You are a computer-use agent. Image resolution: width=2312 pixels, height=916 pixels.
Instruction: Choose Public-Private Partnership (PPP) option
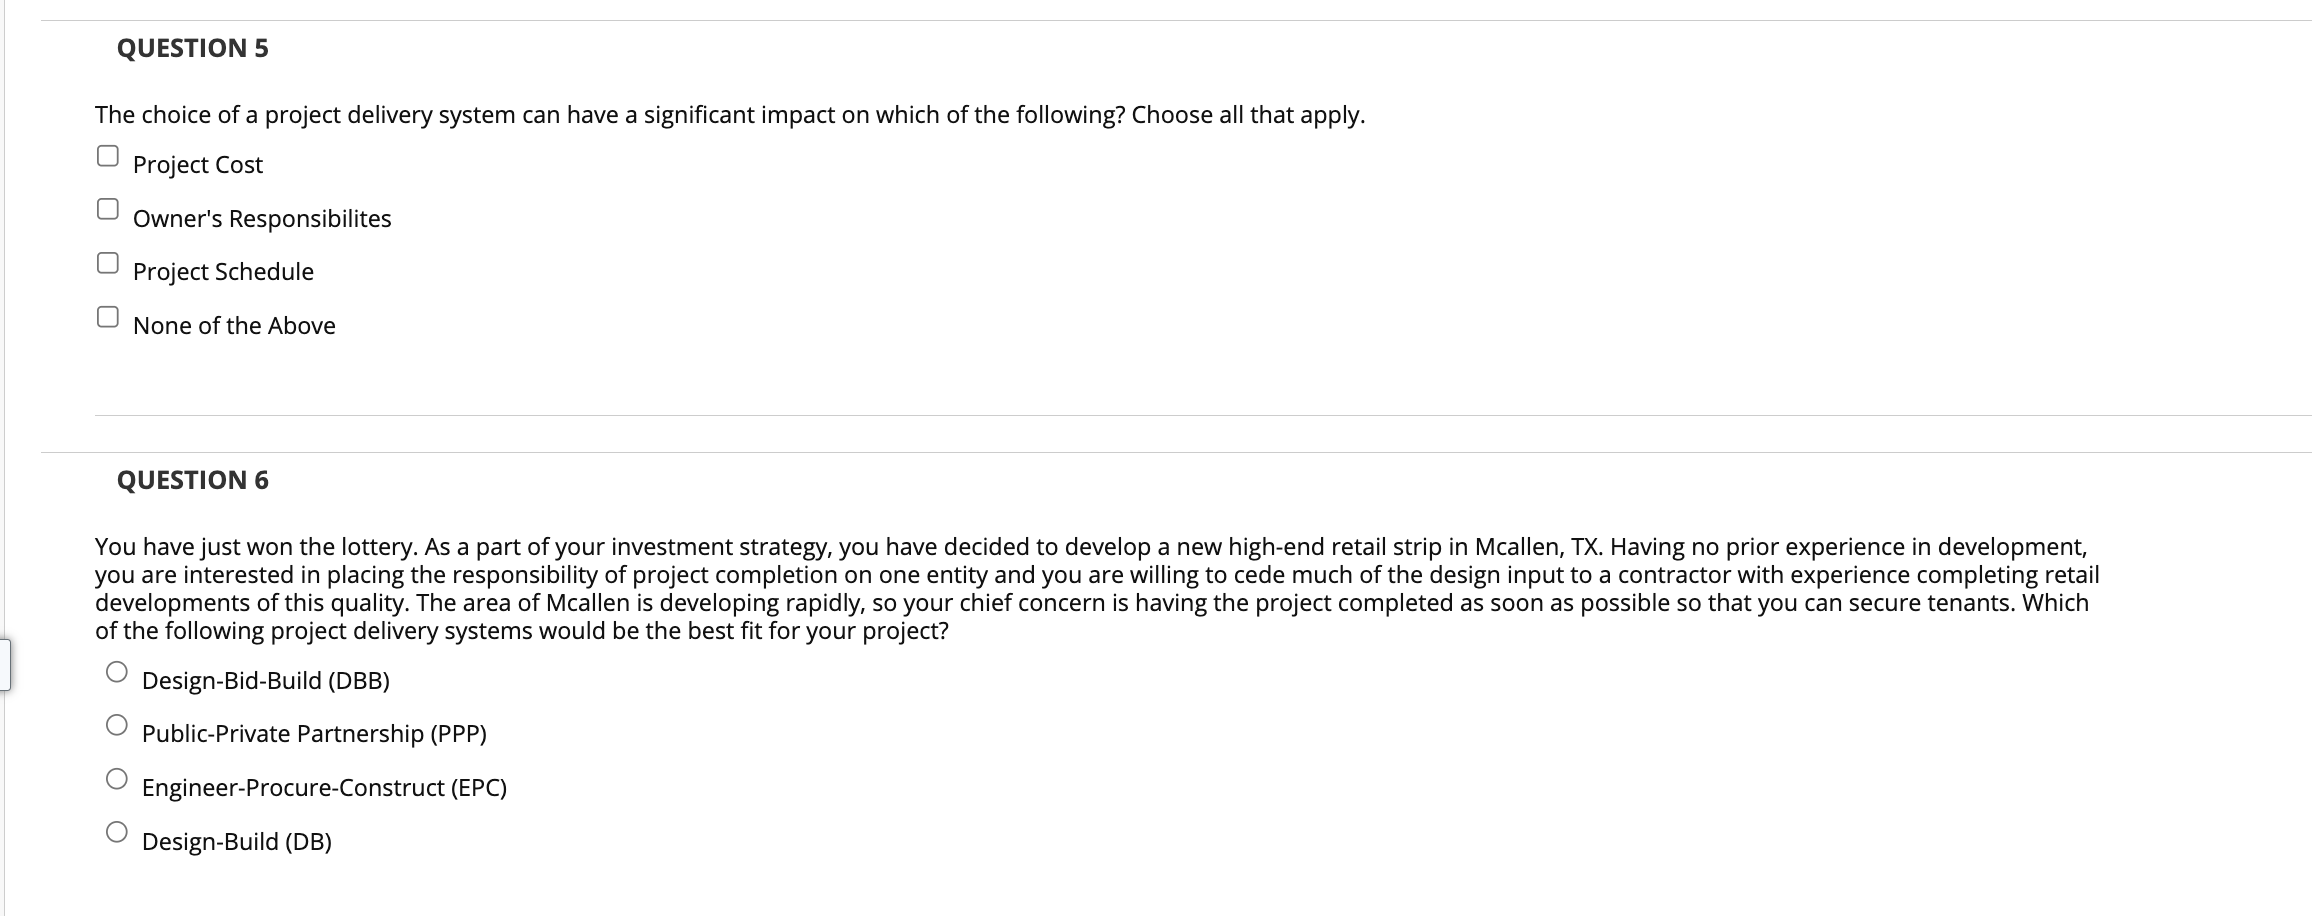point(117,723)
